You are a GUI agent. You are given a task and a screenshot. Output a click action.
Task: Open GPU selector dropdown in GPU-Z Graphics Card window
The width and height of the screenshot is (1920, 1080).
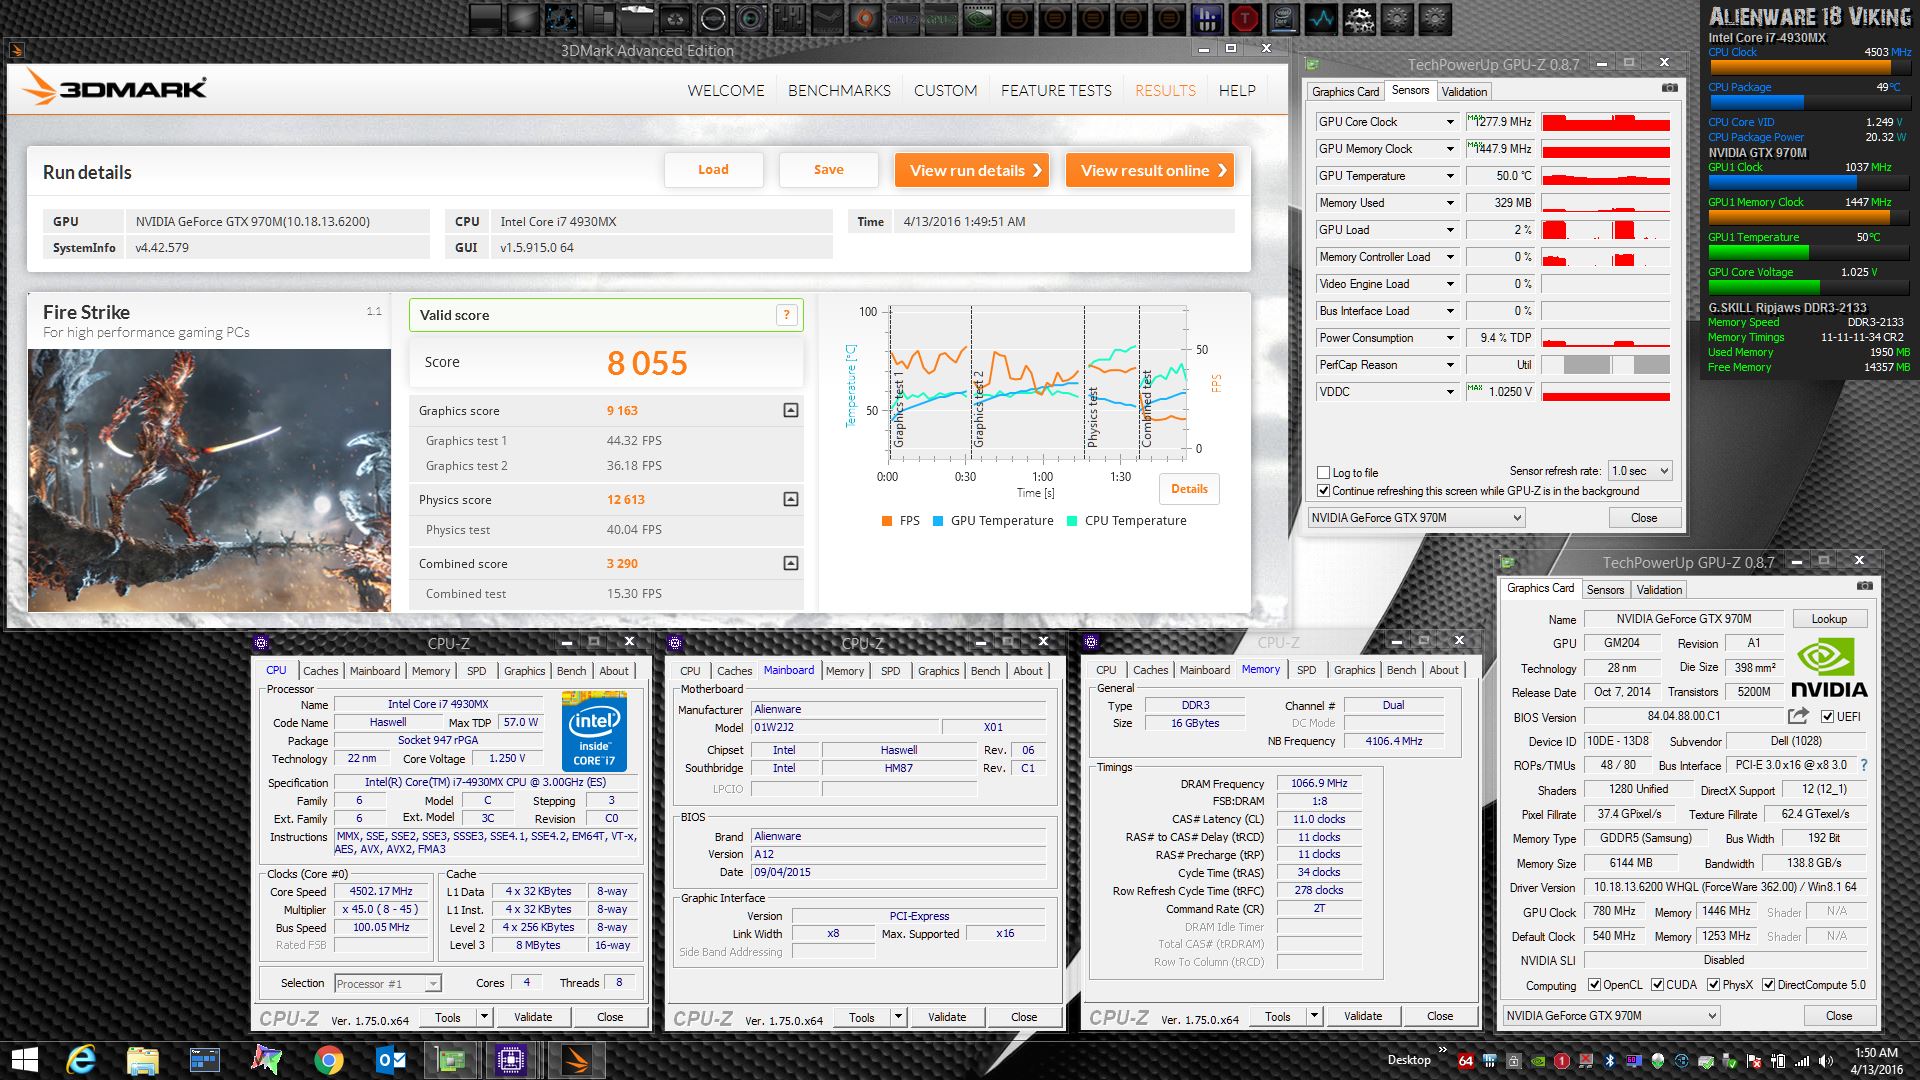1611,1016
